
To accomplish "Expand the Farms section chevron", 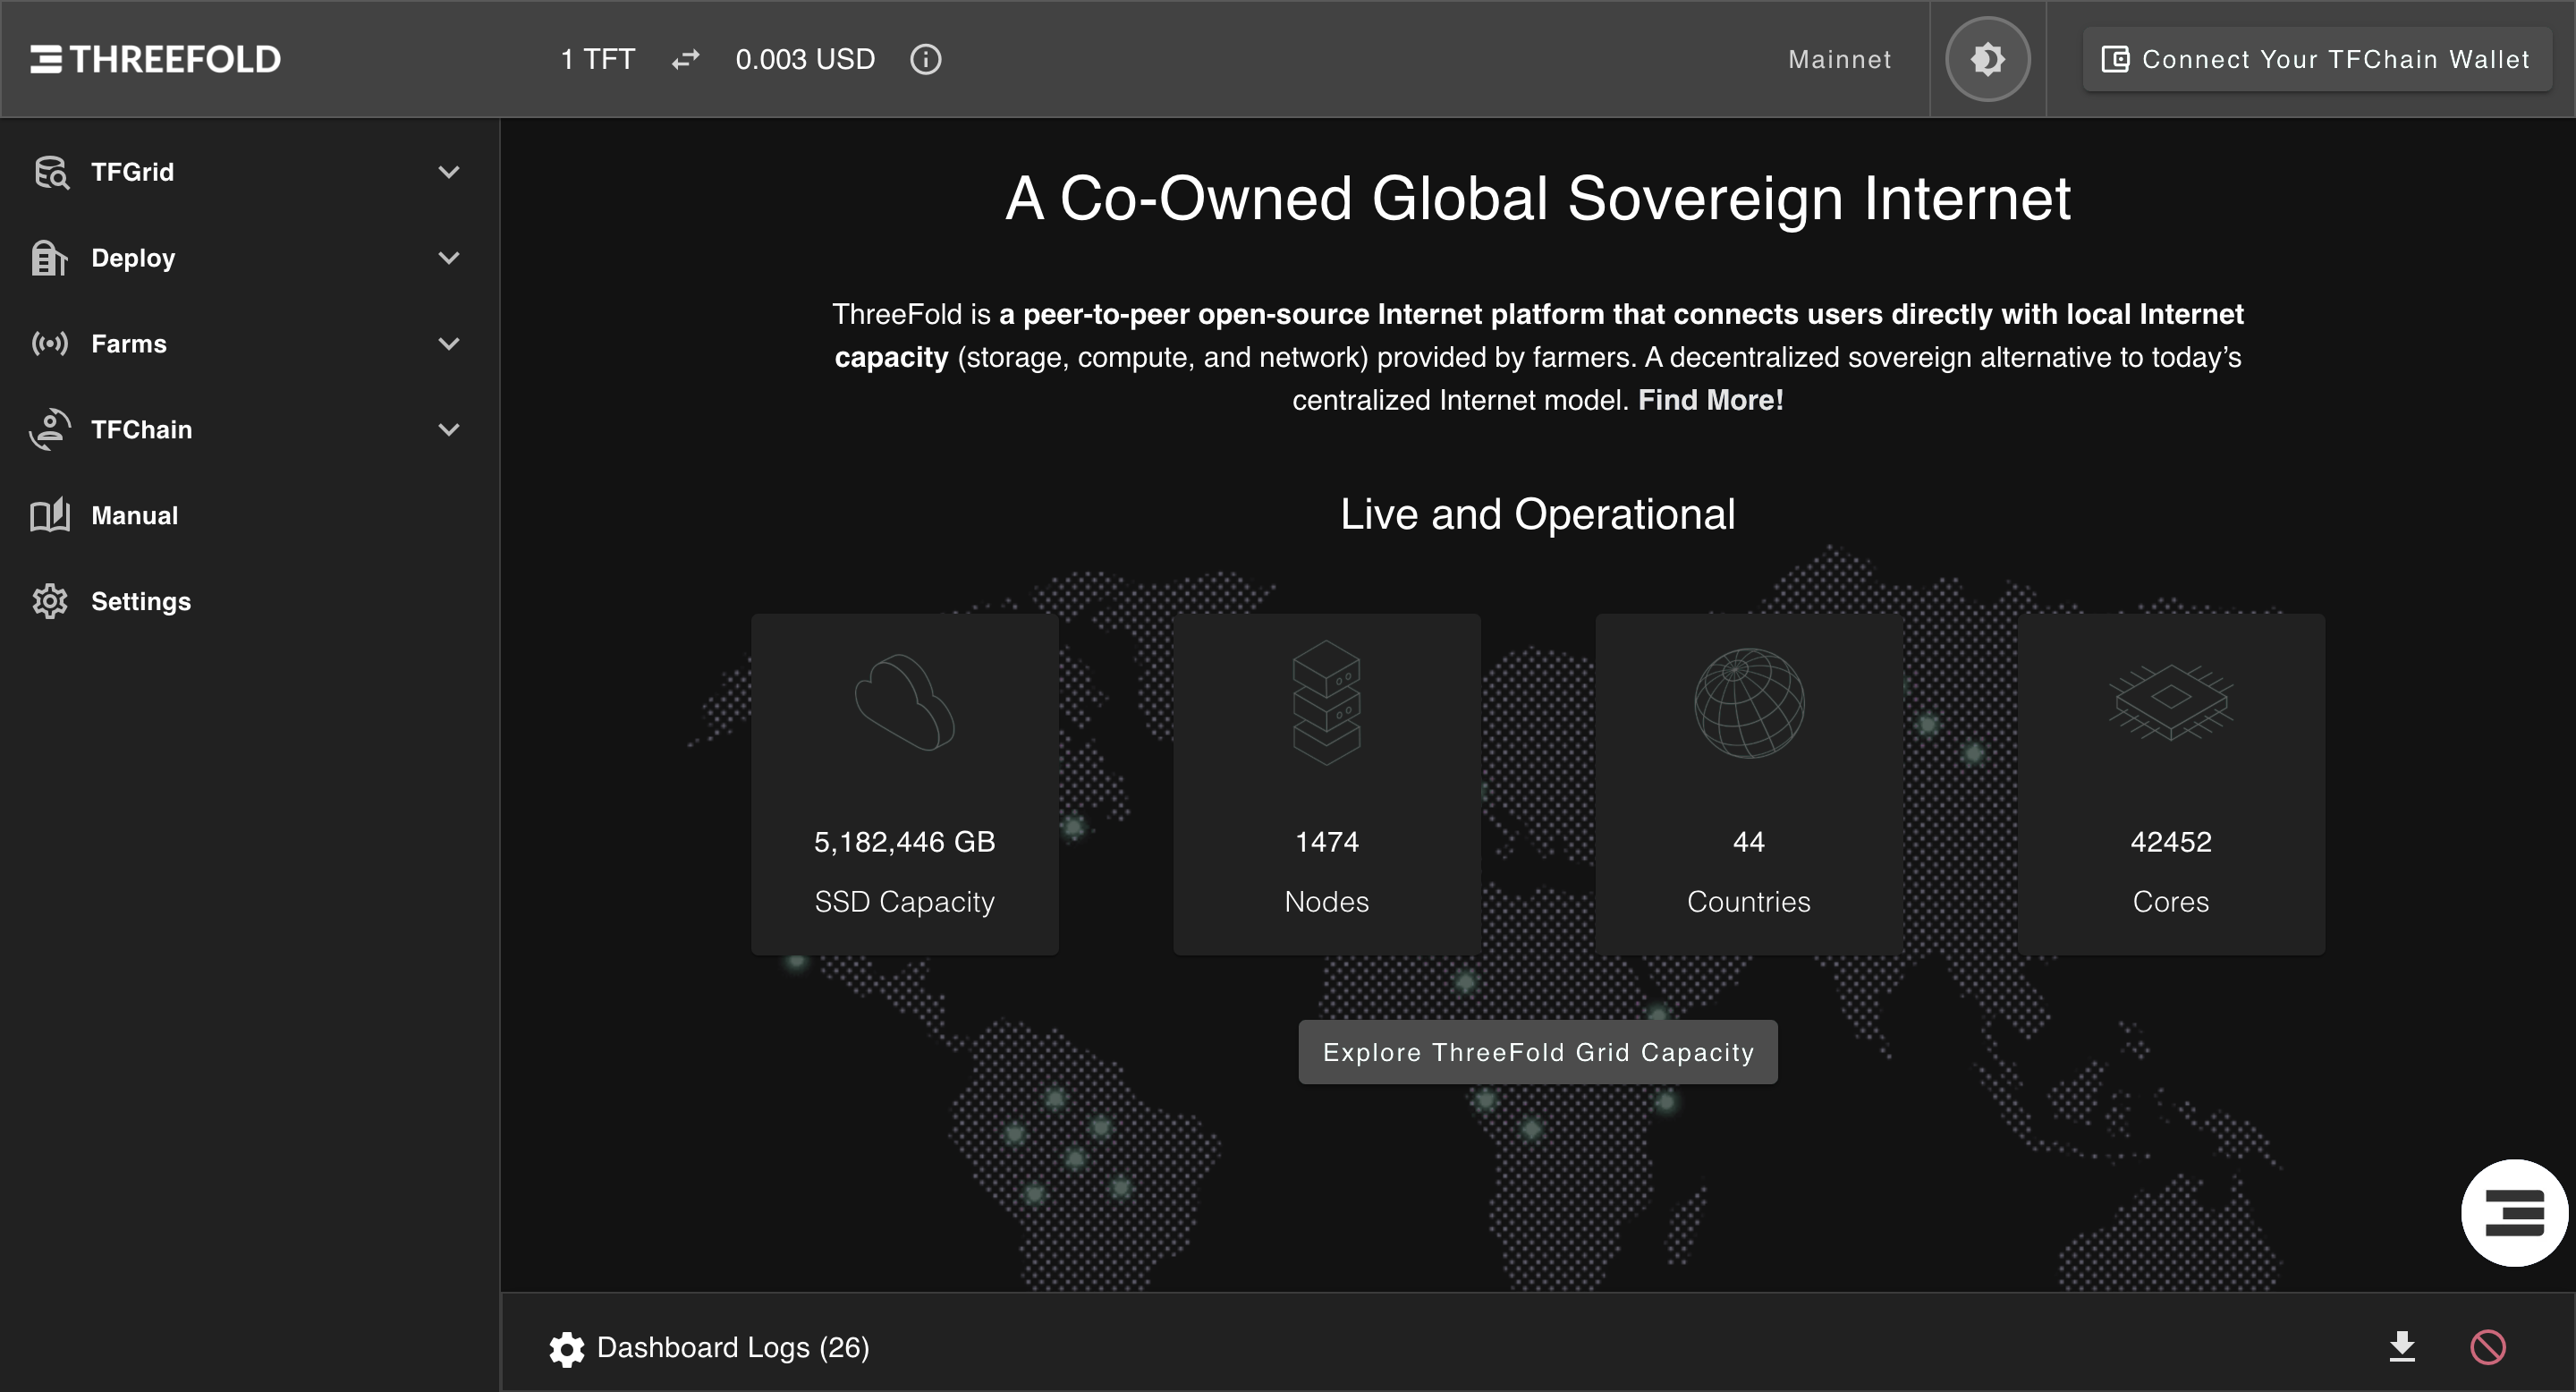I will (x=449, y=344).
